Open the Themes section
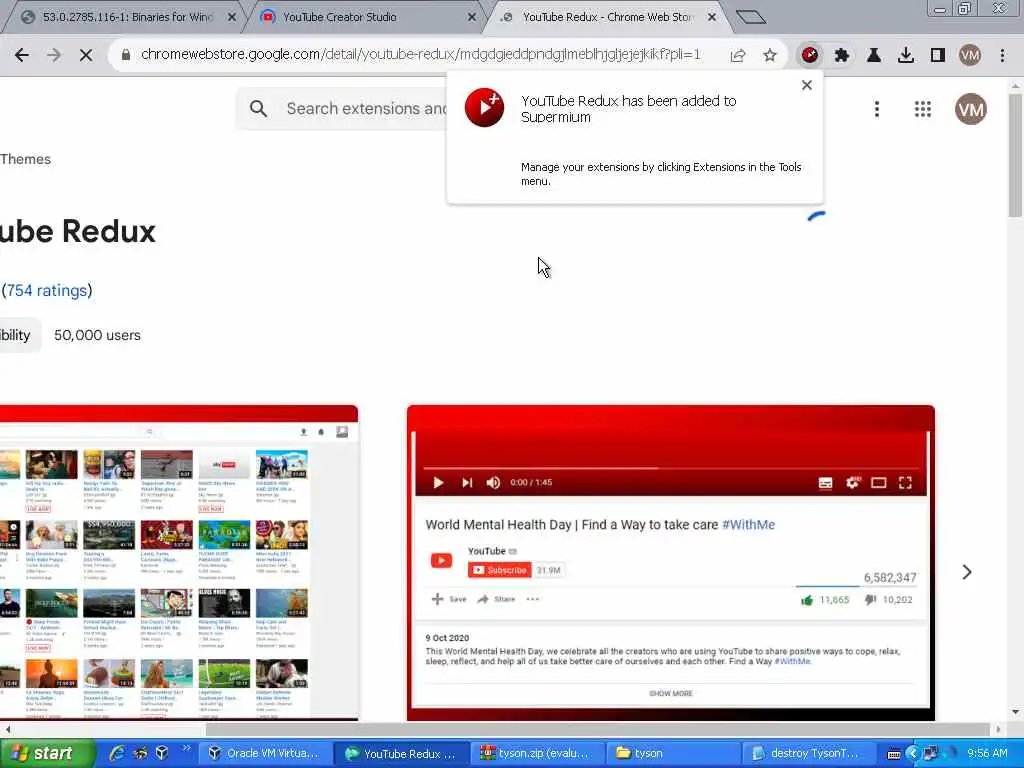1024x768 pixels. 25,159
